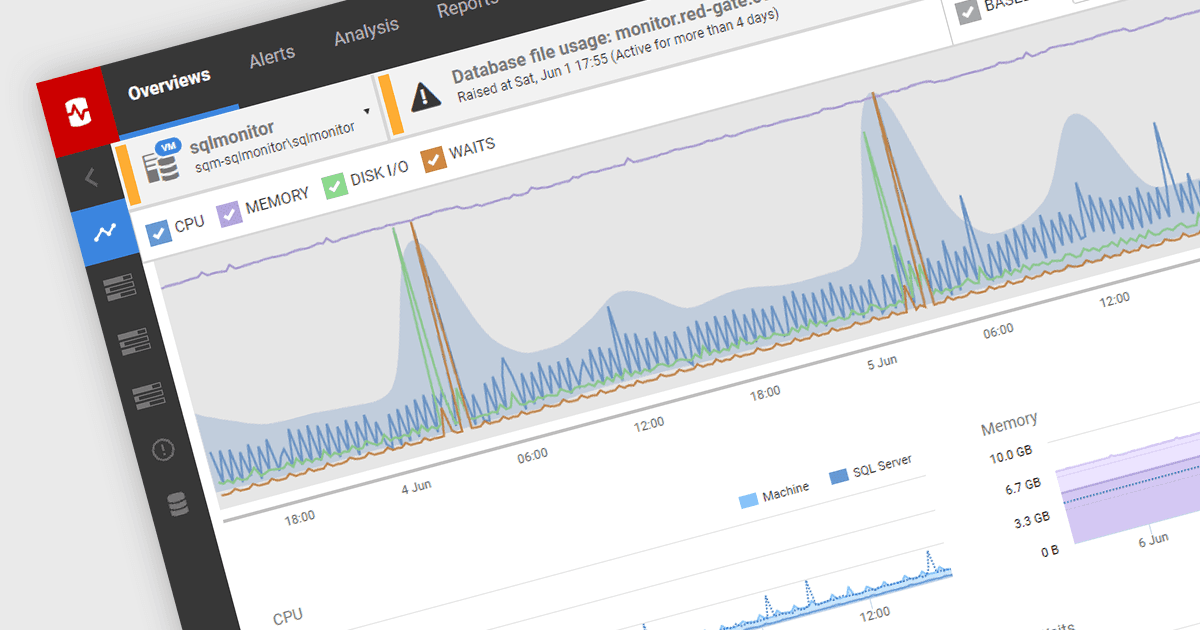1200x630 pixels.
Task: Click the '6.7 GB' memory axis label
Action: pyautogui.click(x=1021, y=488)
